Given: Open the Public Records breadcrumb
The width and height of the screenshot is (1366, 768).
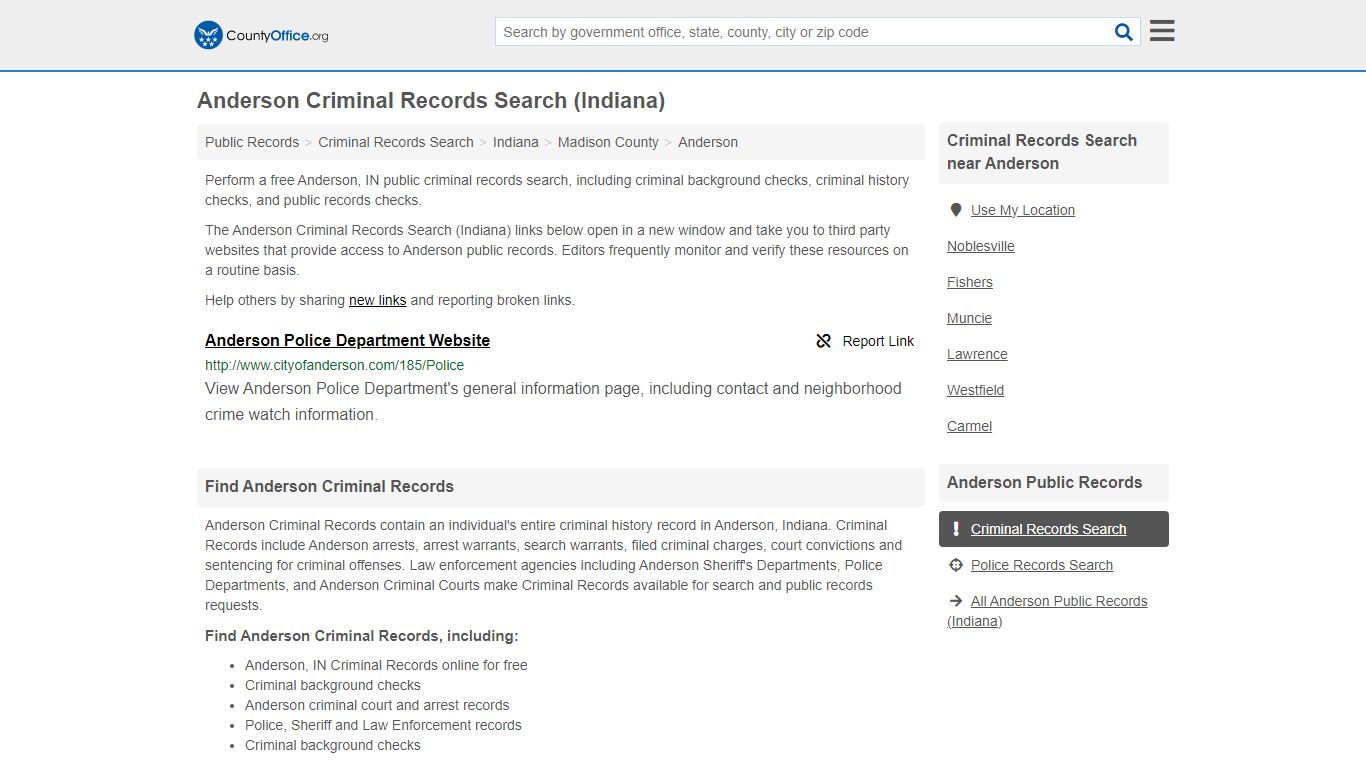Looking at the screenshot, I should click(x=252, y=142).
